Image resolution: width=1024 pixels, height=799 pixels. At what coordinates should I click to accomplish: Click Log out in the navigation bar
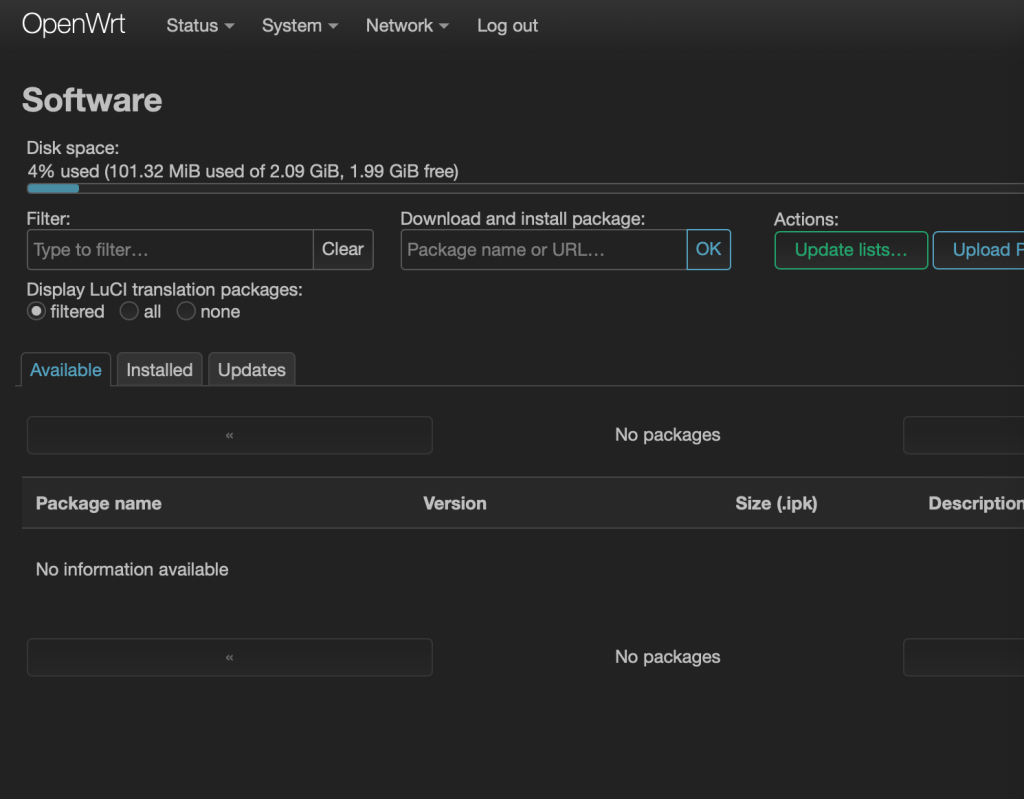507,26
